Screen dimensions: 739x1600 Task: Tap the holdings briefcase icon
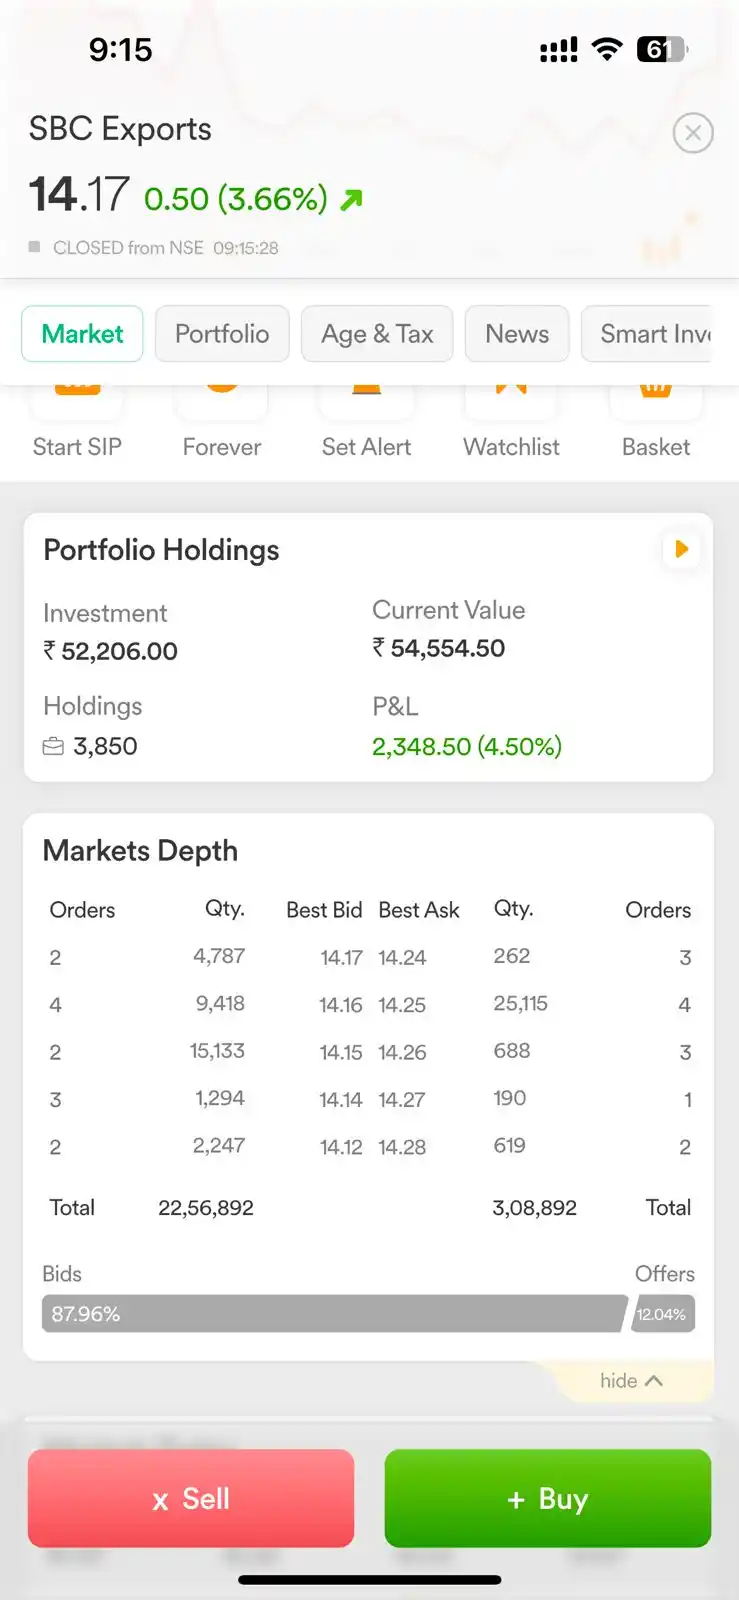[x=53, y=747]
